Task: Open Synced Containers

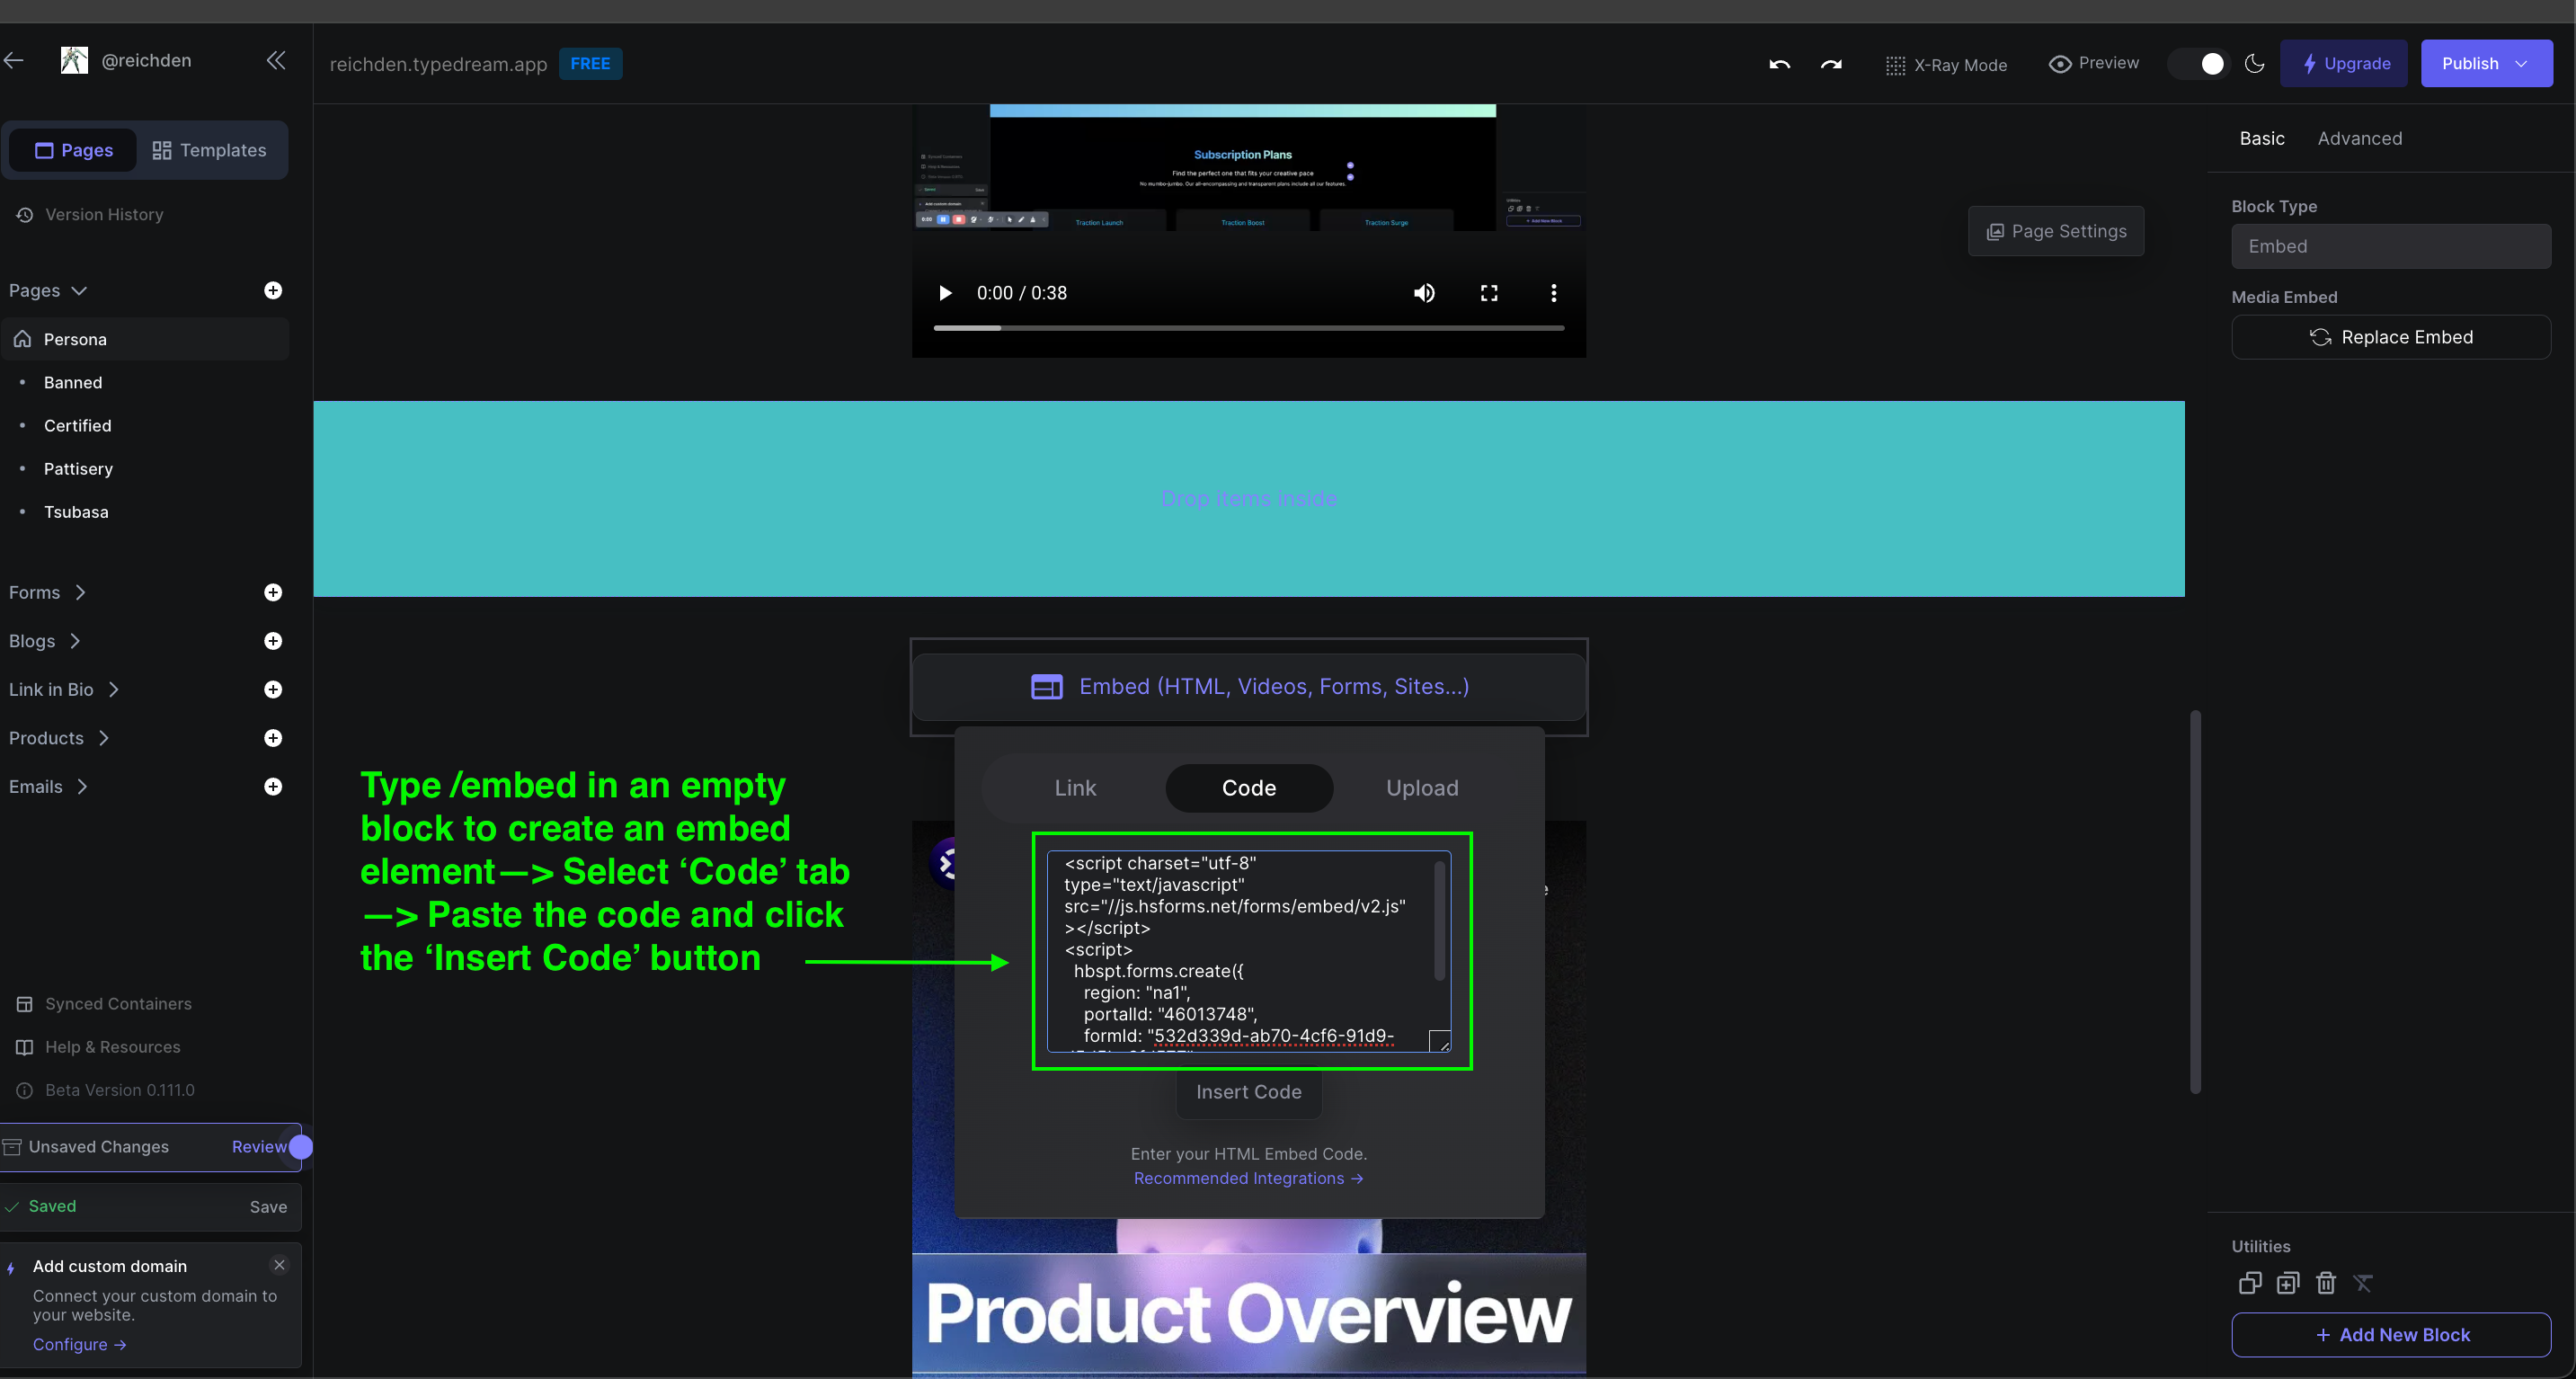Action: (104, 1004)
